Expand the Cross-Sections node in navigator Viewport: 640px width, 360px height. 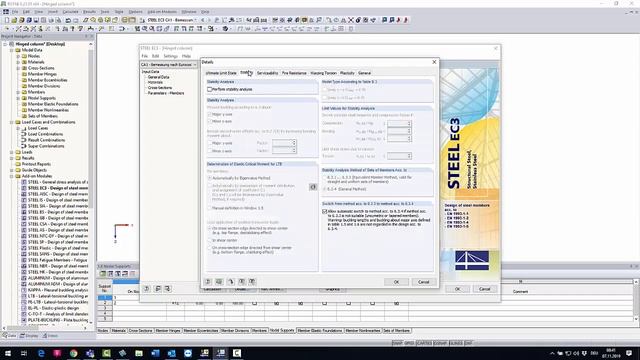[x=18, y=68]
